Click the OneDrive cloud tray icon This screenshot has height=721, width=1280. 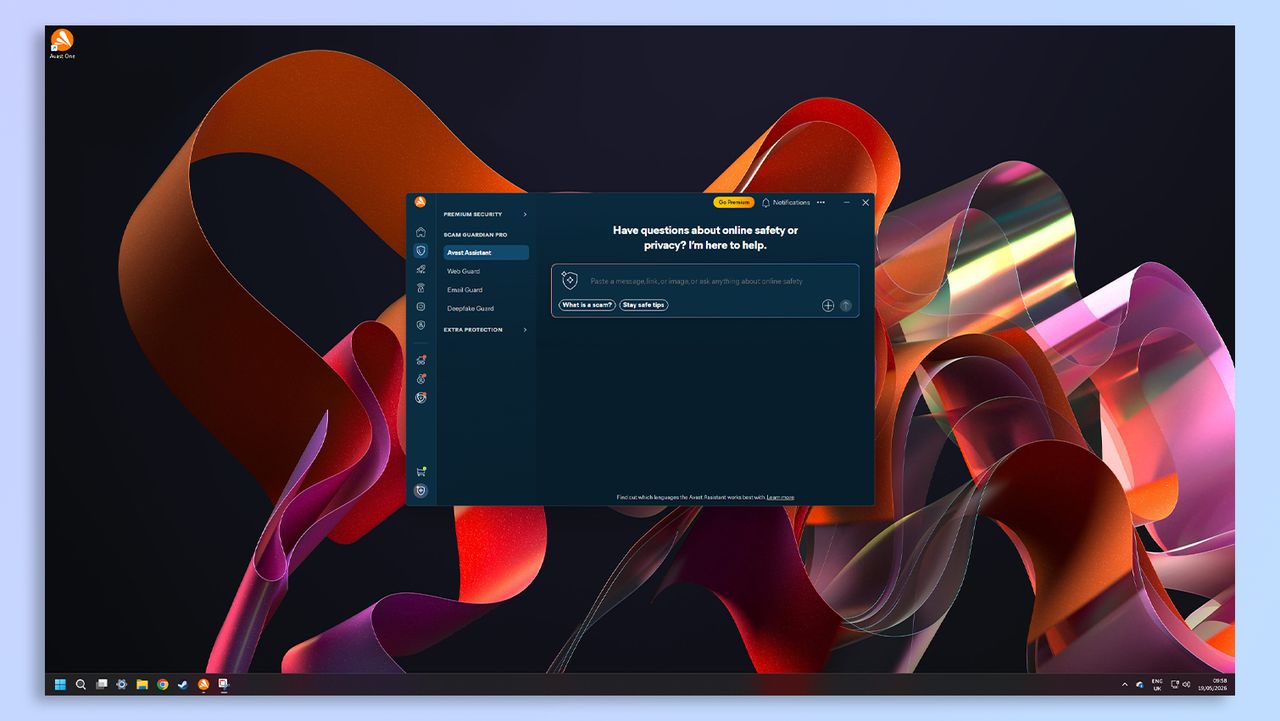(x=1139, y=684)
